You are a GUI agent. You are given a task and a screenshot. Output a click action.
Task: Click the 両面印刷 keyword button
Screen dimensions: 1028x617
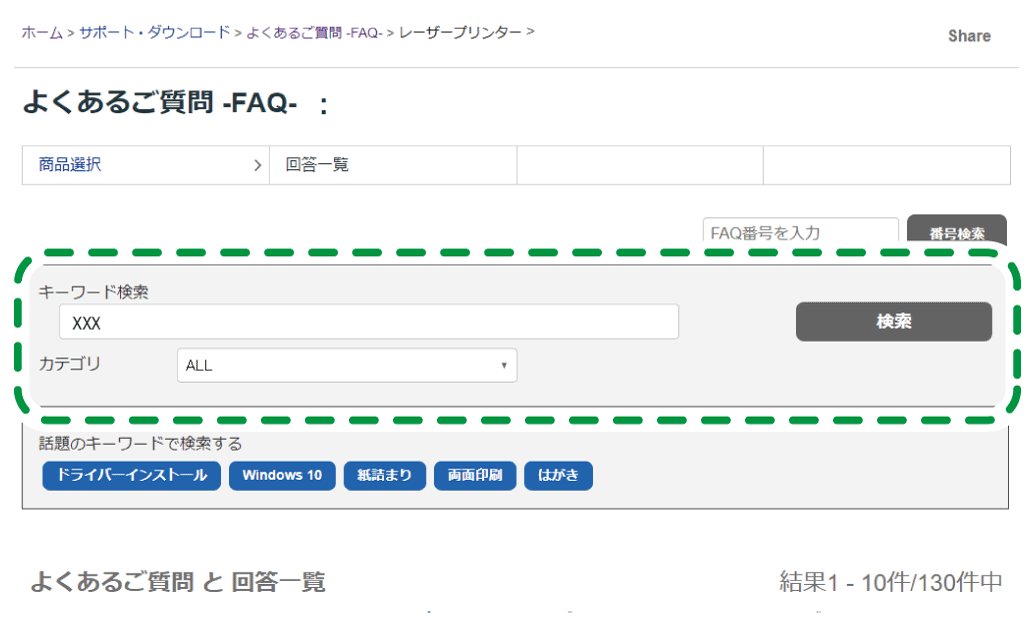pos(474,475)
